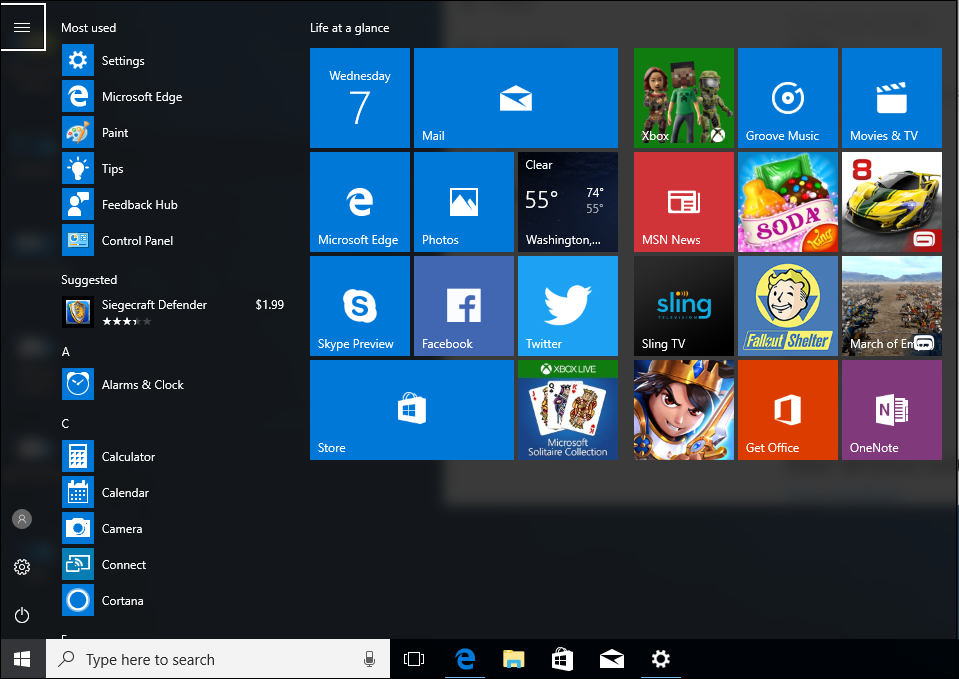Click the microphone icon in search box
The width and height of the screenshot is (959, 679).
click(x=369, y=659)
